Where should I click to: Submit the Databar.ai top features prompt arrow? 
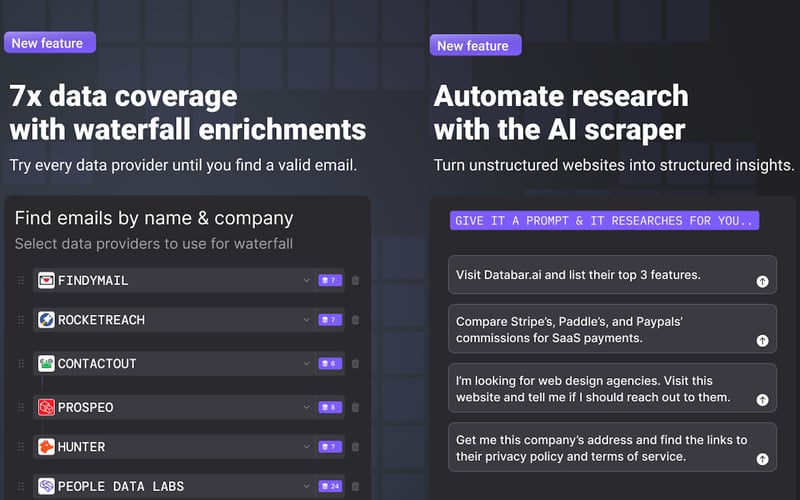(762, 282)
